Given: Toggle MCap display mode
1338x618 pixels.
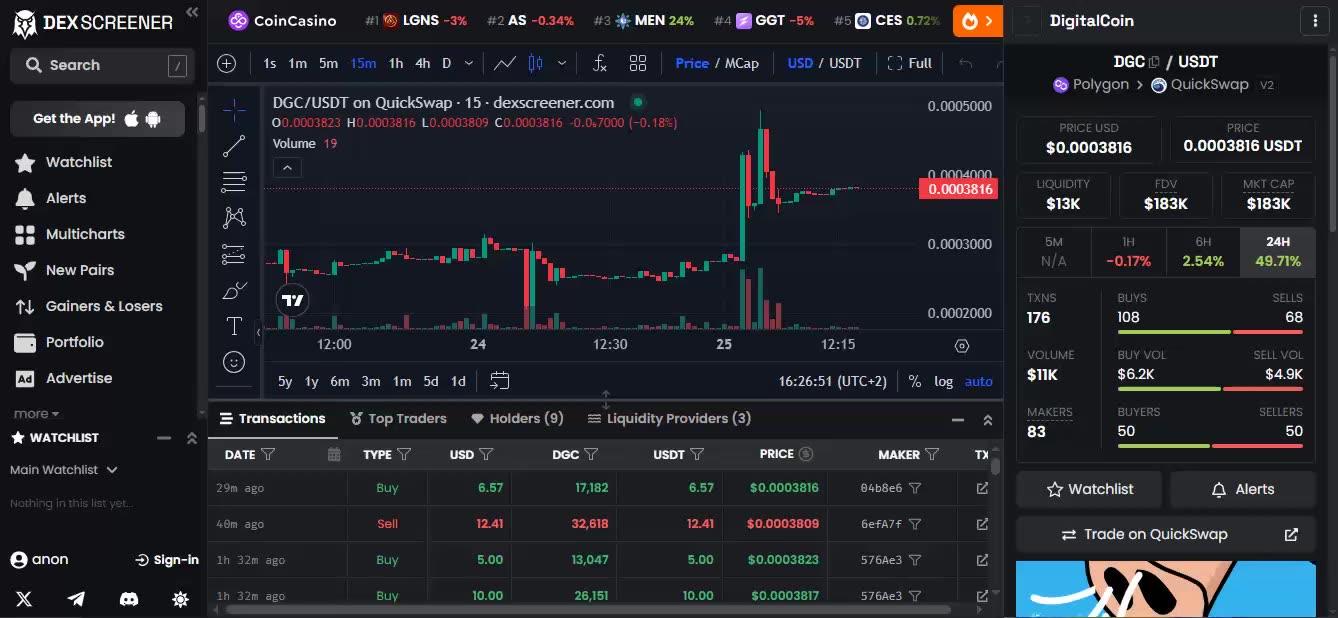Looking at the screenshot, I should click(x=742, y=63).
